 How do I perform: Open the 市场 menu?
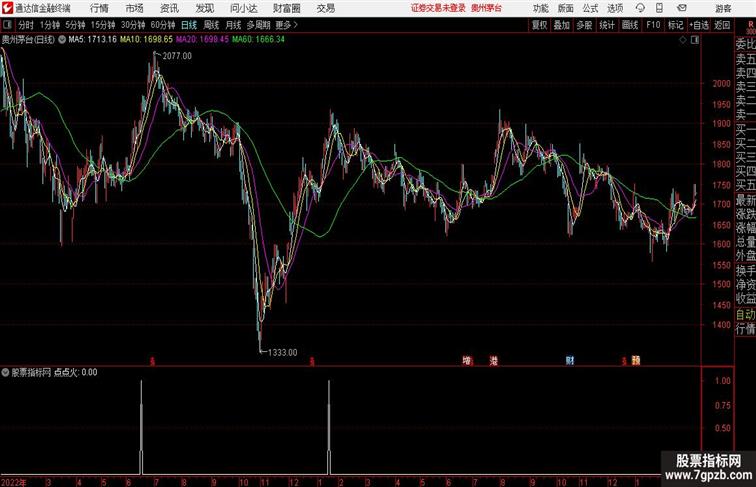134,8
